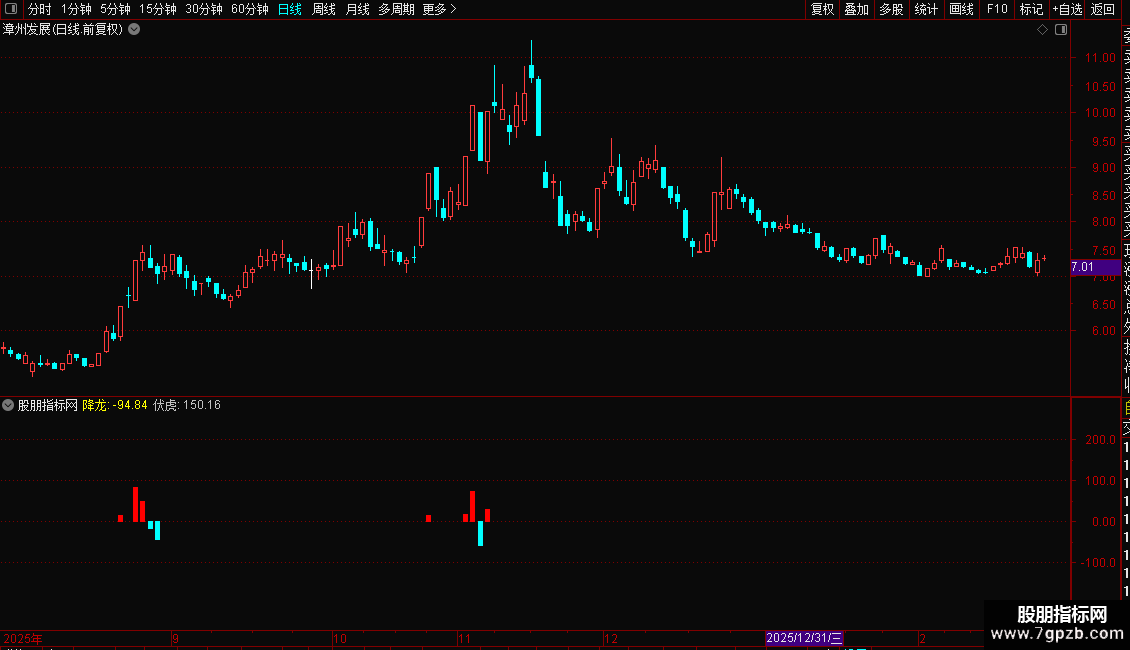The width and height of the screenshot is (1130, 650).
Task: Select the 日线 daily chart tab
Action: [x=290, y=9]
